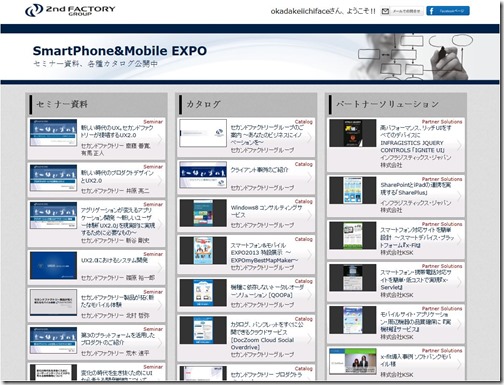
Task: Click the SmartPhone&Mobile EXPO banner title
Action: [120, 51]
